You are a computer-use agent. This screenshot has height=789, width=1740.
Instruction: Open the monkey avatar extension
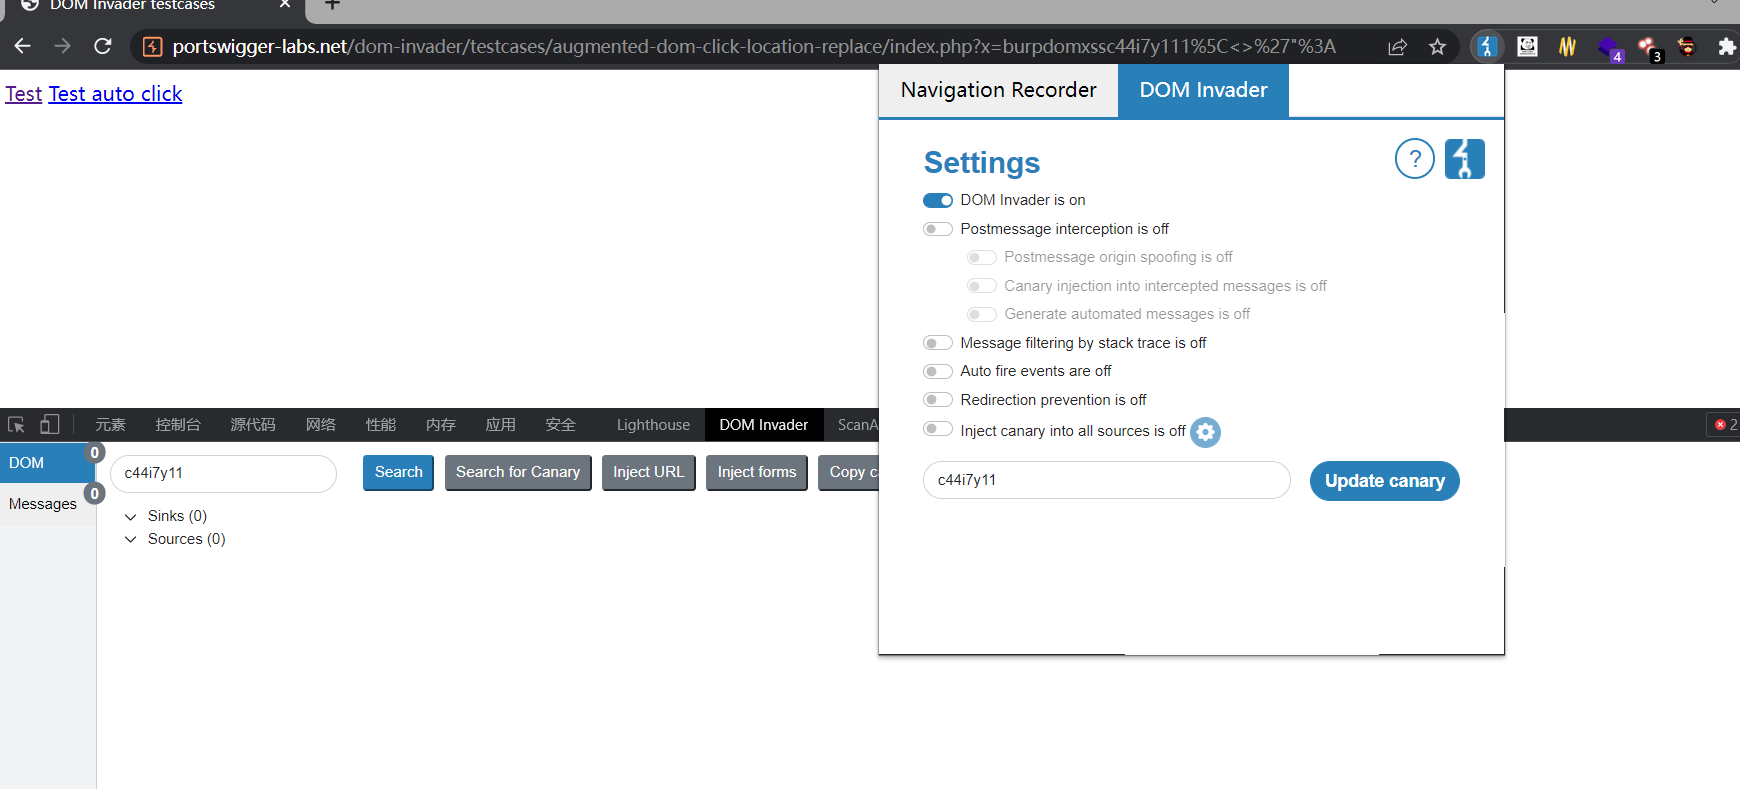(x=1687, y=46)
